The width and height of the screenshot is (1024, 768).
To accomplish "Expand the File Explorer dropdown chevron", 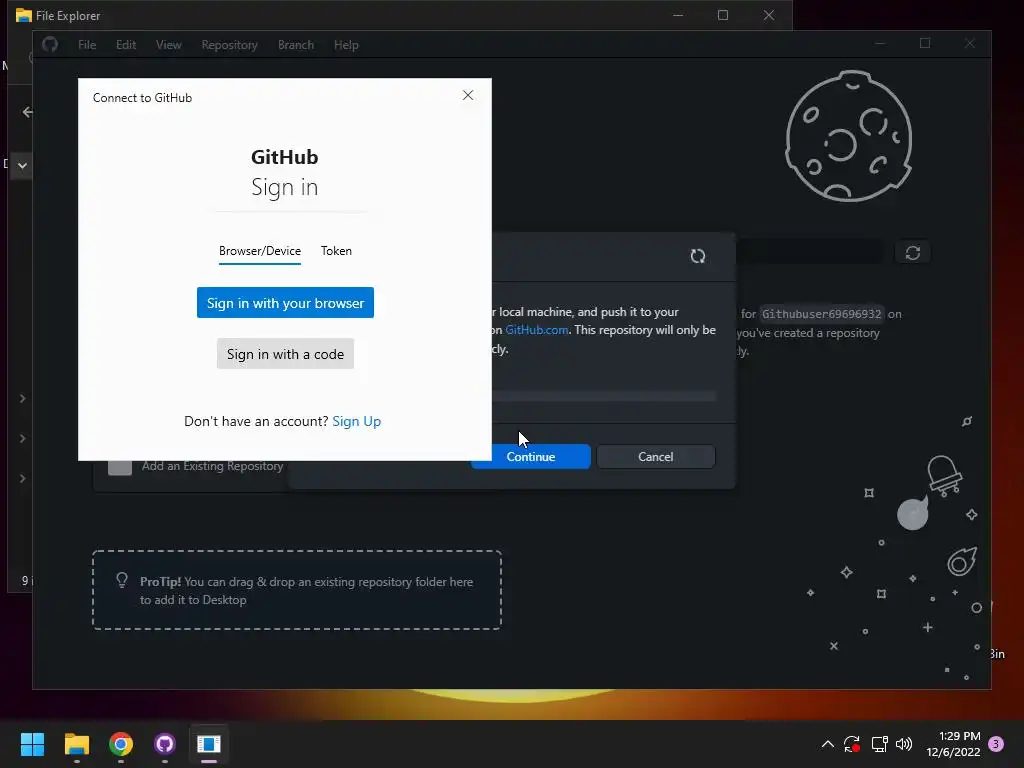I will click(x=22, y=165).
